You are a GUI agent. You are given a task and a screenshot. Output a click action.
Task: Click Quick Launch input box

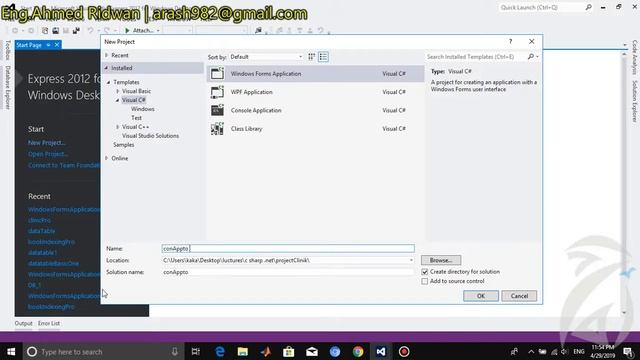click(541, 7)
